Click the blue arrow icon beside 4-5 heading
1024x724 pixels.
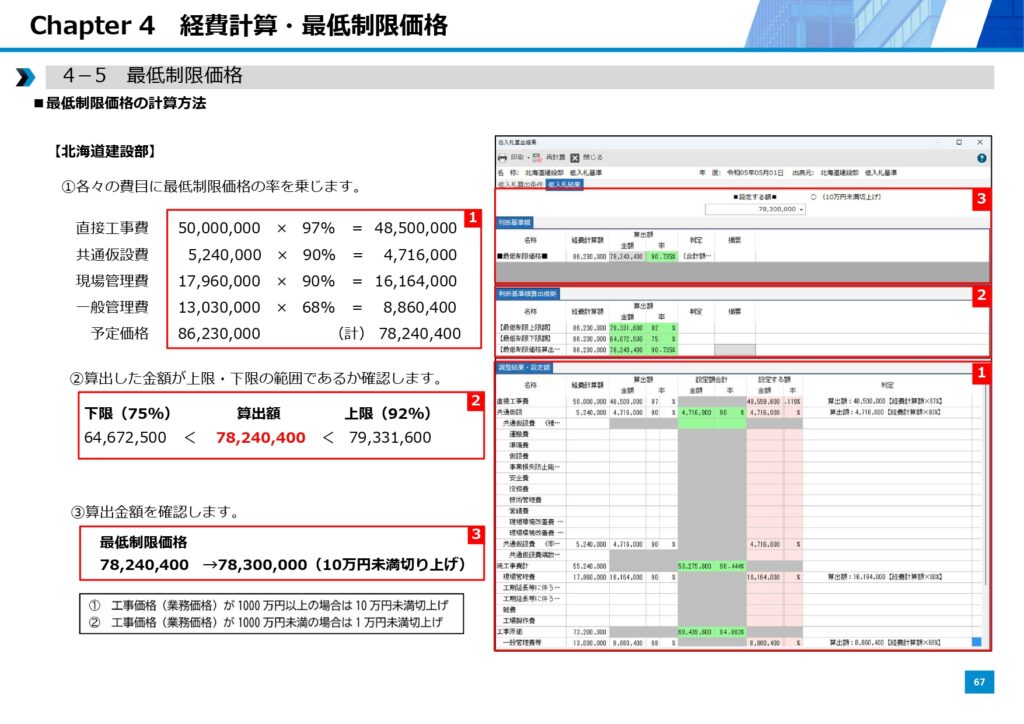click(x=25, y=78)
